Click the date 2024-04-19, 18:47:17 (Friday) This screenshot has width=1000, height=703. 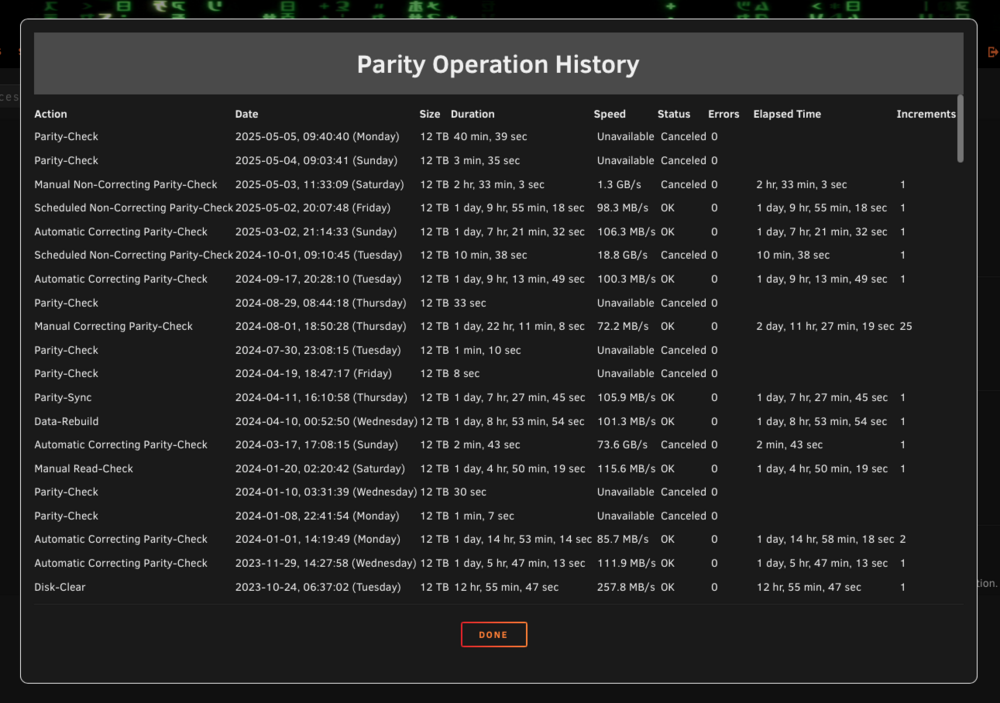coord(313,374)
